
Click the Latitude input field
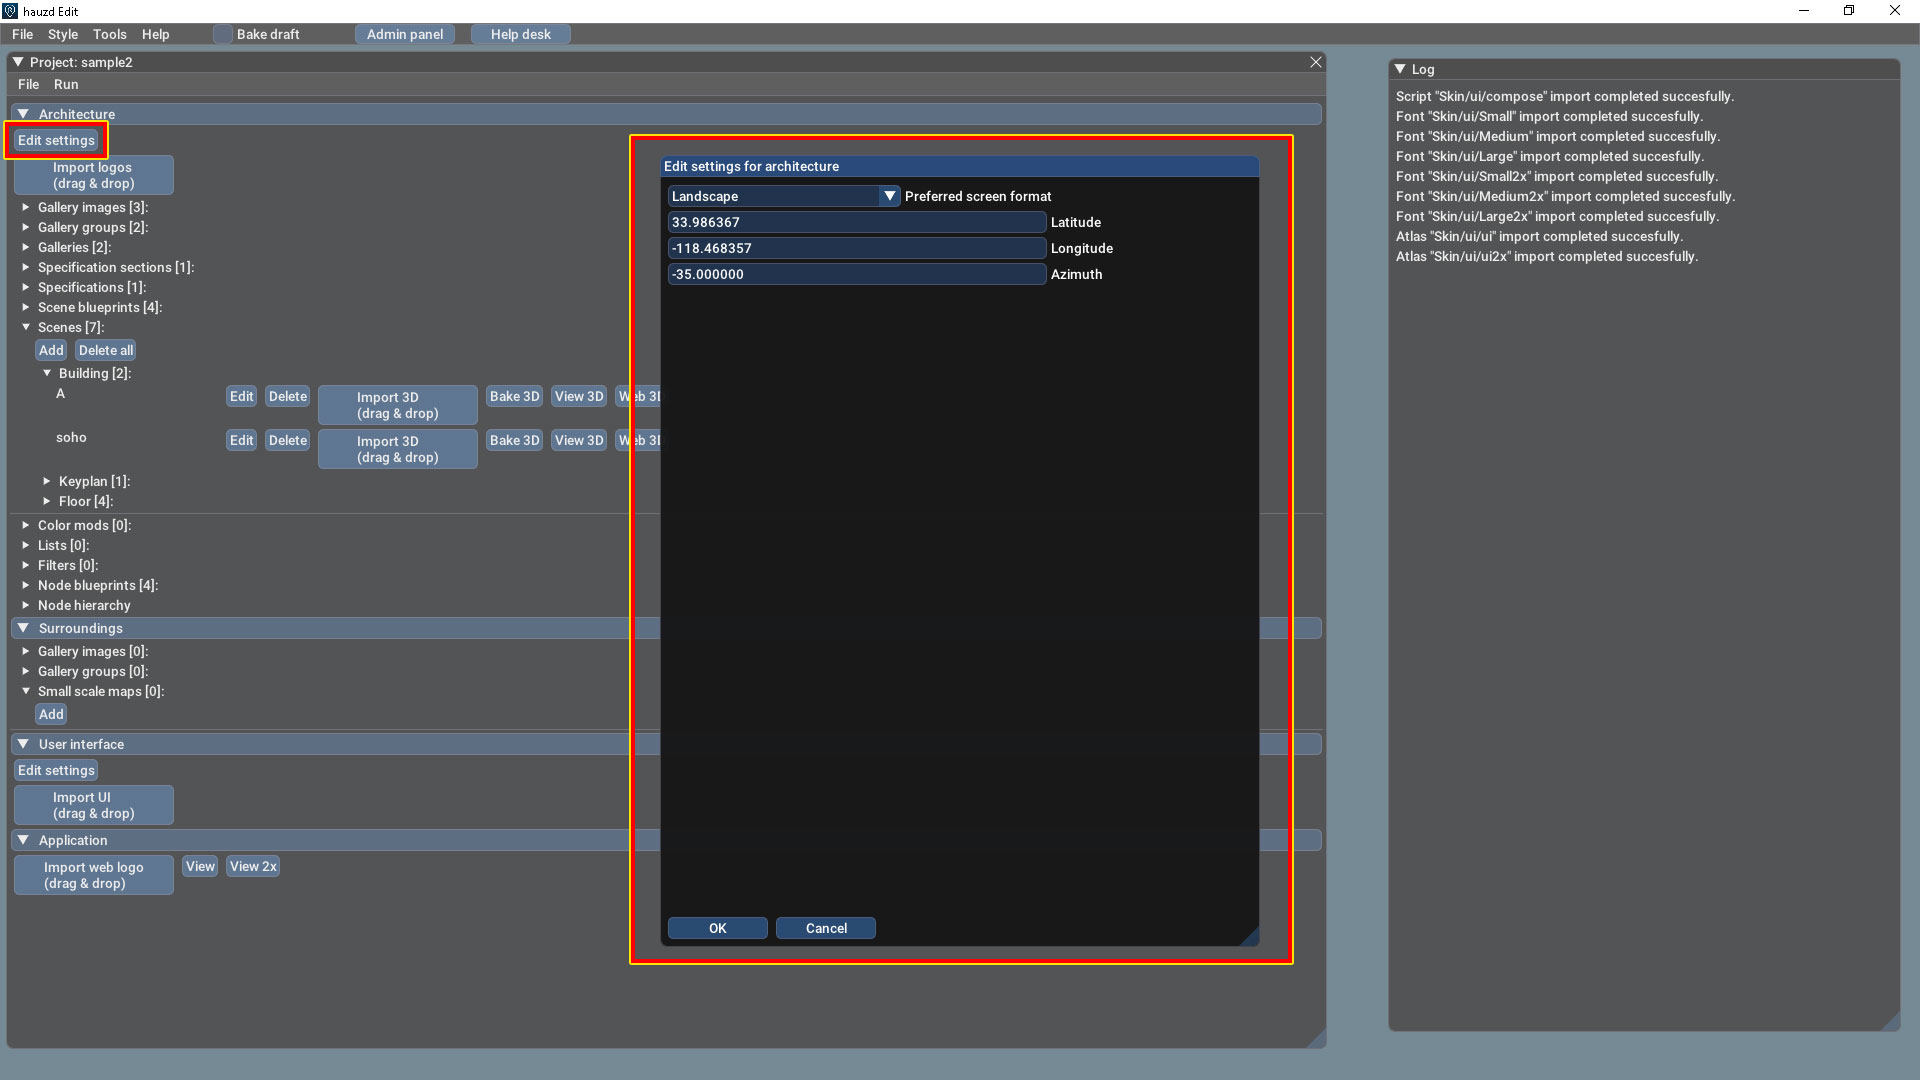856,222
